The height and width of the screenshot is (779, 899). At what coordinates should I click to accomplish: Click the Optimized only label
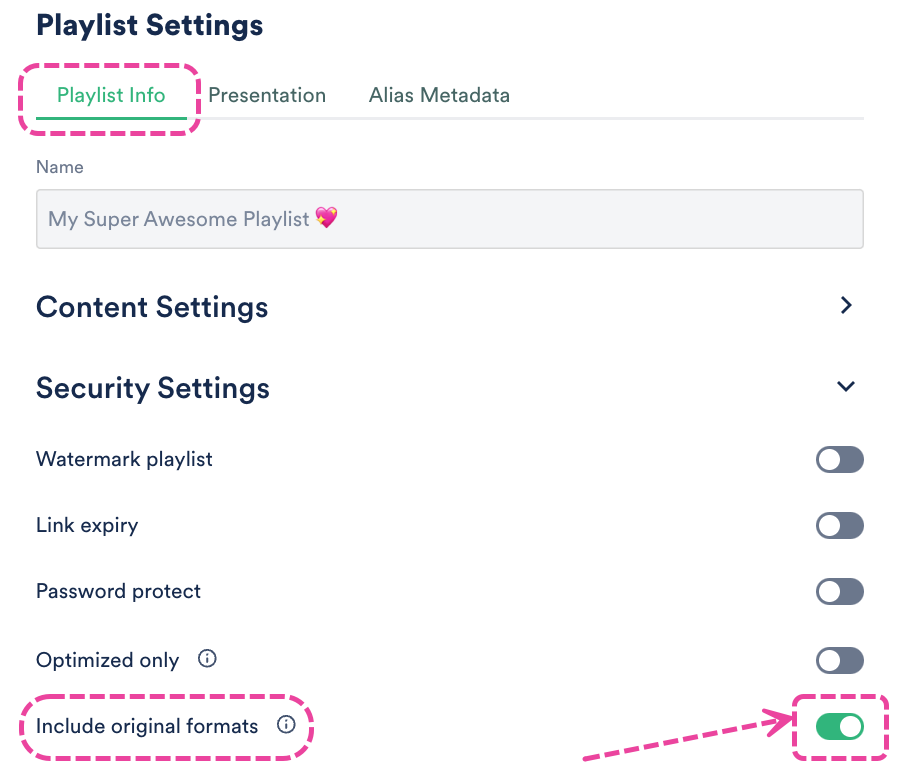tap(107, 660)
